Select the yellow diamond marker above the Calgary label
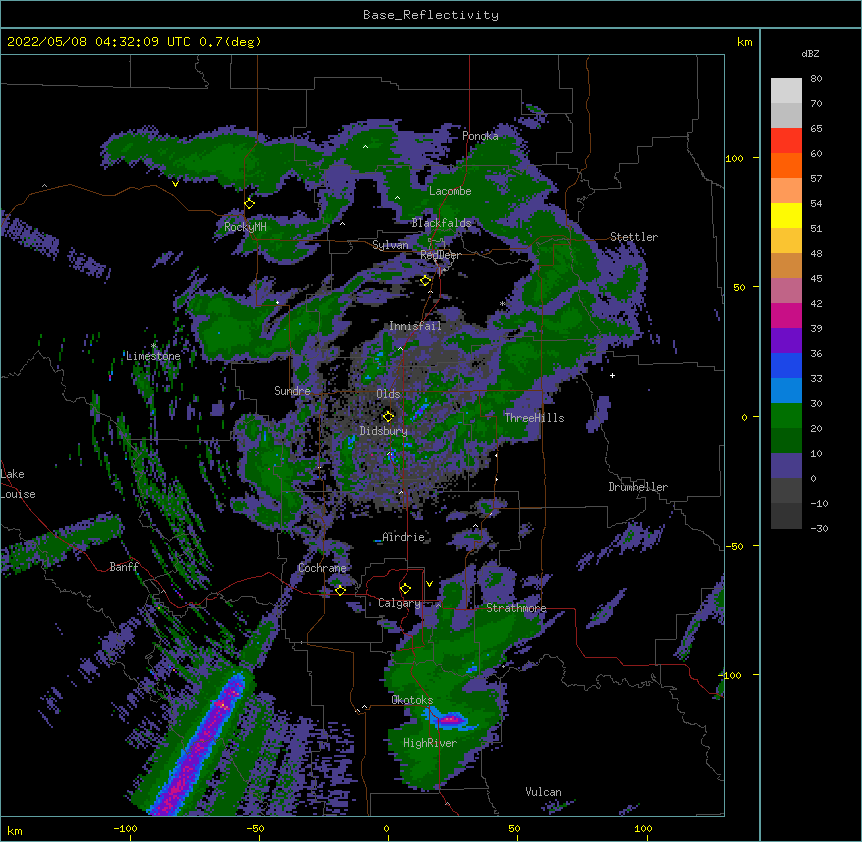 [405, 589]
